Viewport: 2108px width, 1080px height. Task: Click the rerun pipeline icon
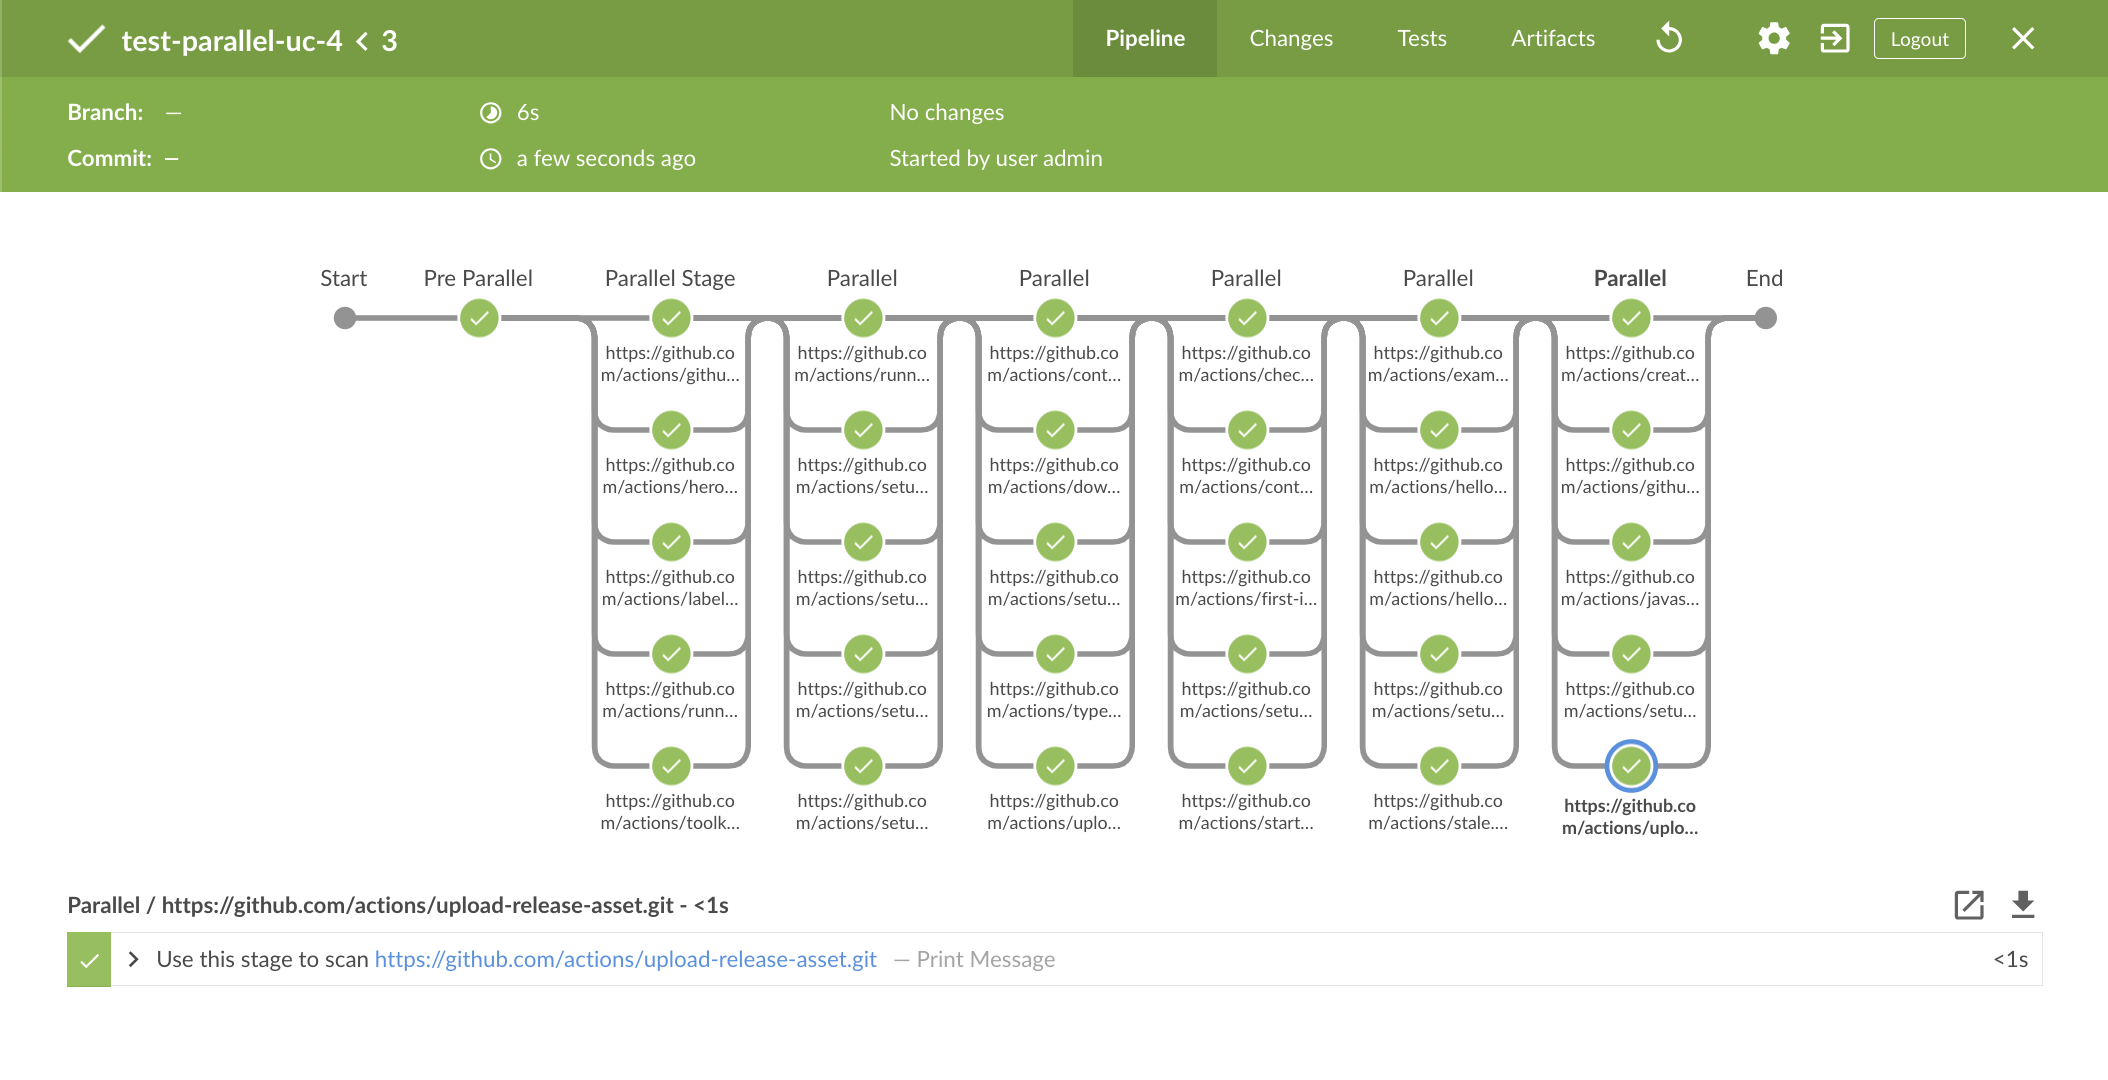point(1669,39)
